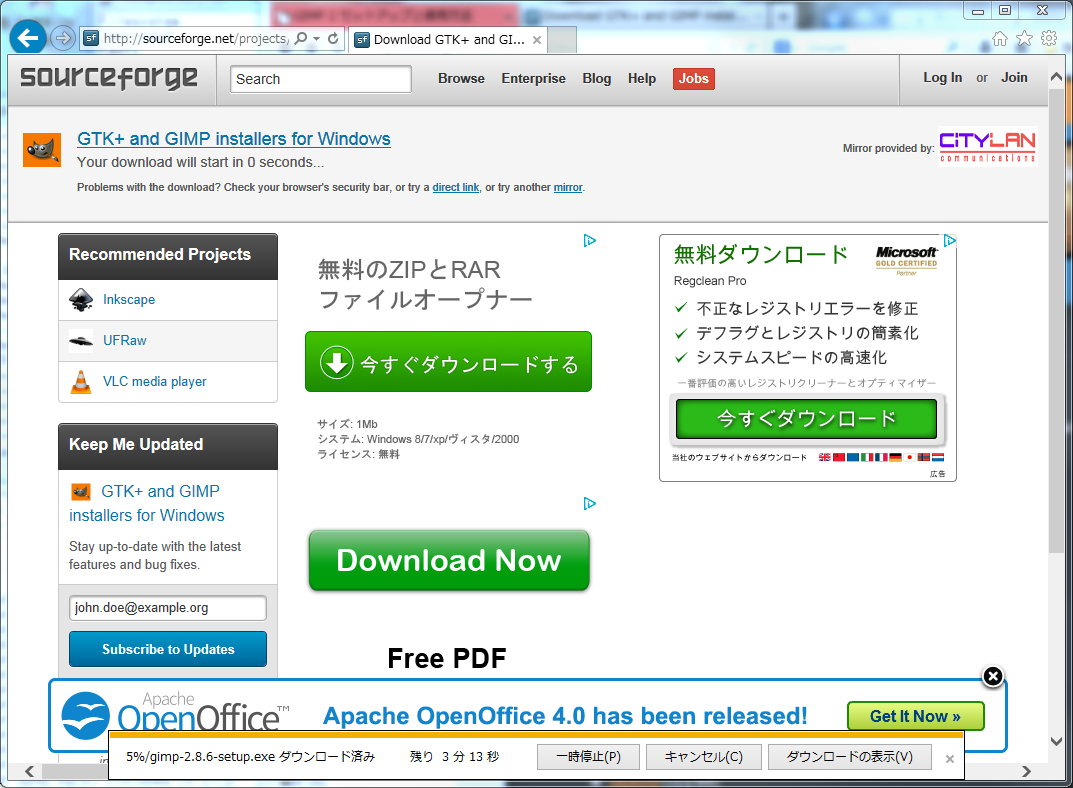Click the GIMP icon under Keep Me Updated
Viewport: 1073px width, 788px height.
click(x=81, y=492)
